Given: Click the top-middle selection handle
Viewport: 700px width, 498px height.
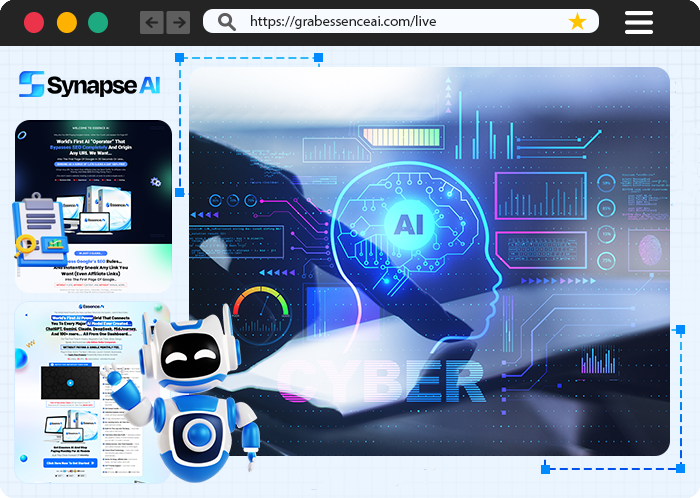Looking at the screenshot, I should pyautogui.click(x=318, y=58).
